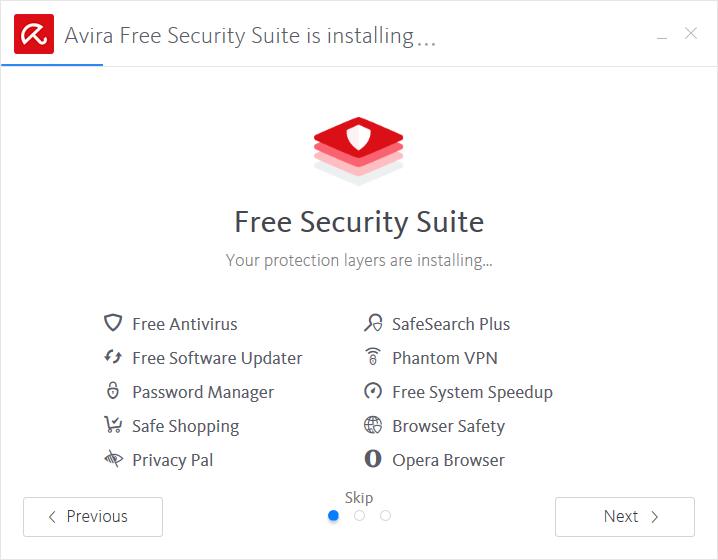718x560 pixels.
Task: Click the Free Antivirus shield icon
Action: coord(113,323)
